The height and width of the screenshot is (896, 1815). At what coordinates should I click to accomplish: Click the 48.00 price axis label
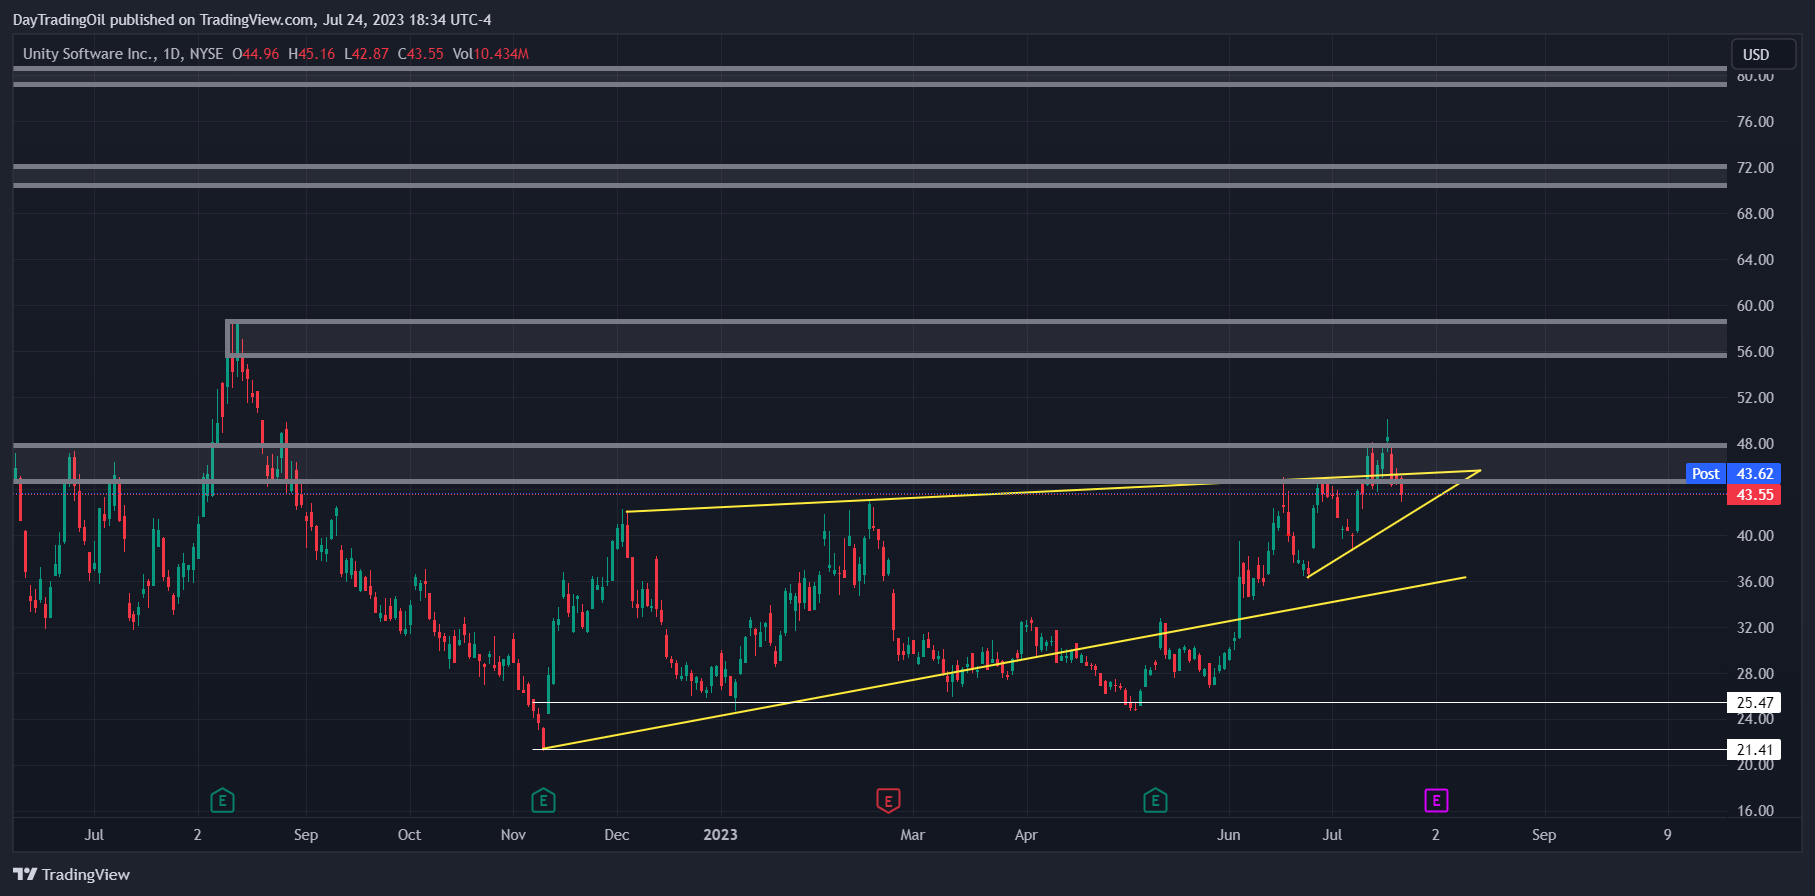[1755, 444]
